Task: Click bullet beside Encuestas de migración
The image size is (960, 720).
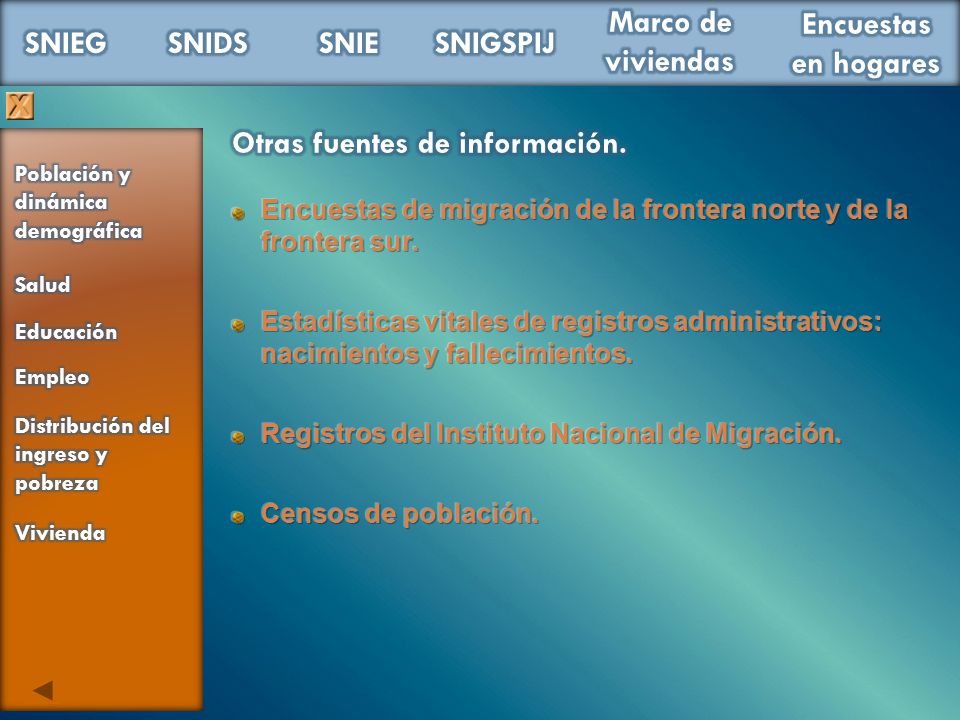Action: pyautogui.click(x=238, y=213)
